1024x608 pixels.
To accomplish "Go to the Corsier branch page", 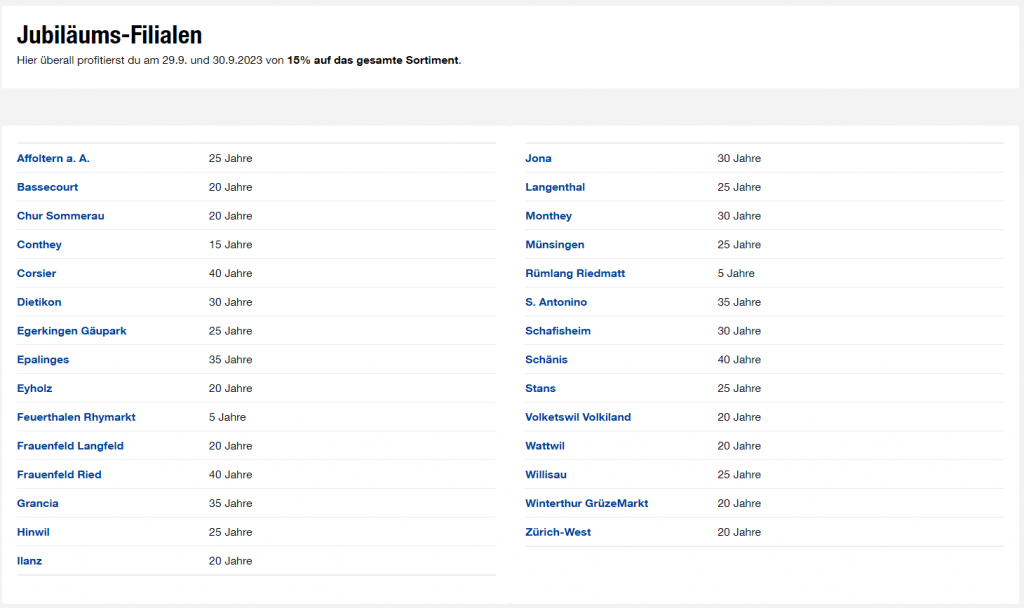I will coord(38,274).
